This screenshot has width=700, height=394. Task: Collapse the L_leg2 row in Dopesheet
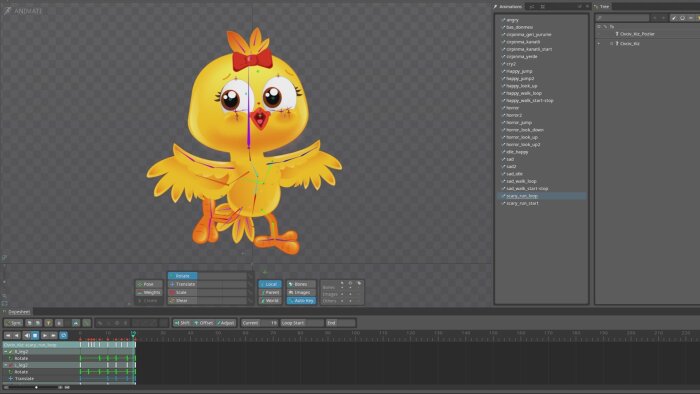6,365
